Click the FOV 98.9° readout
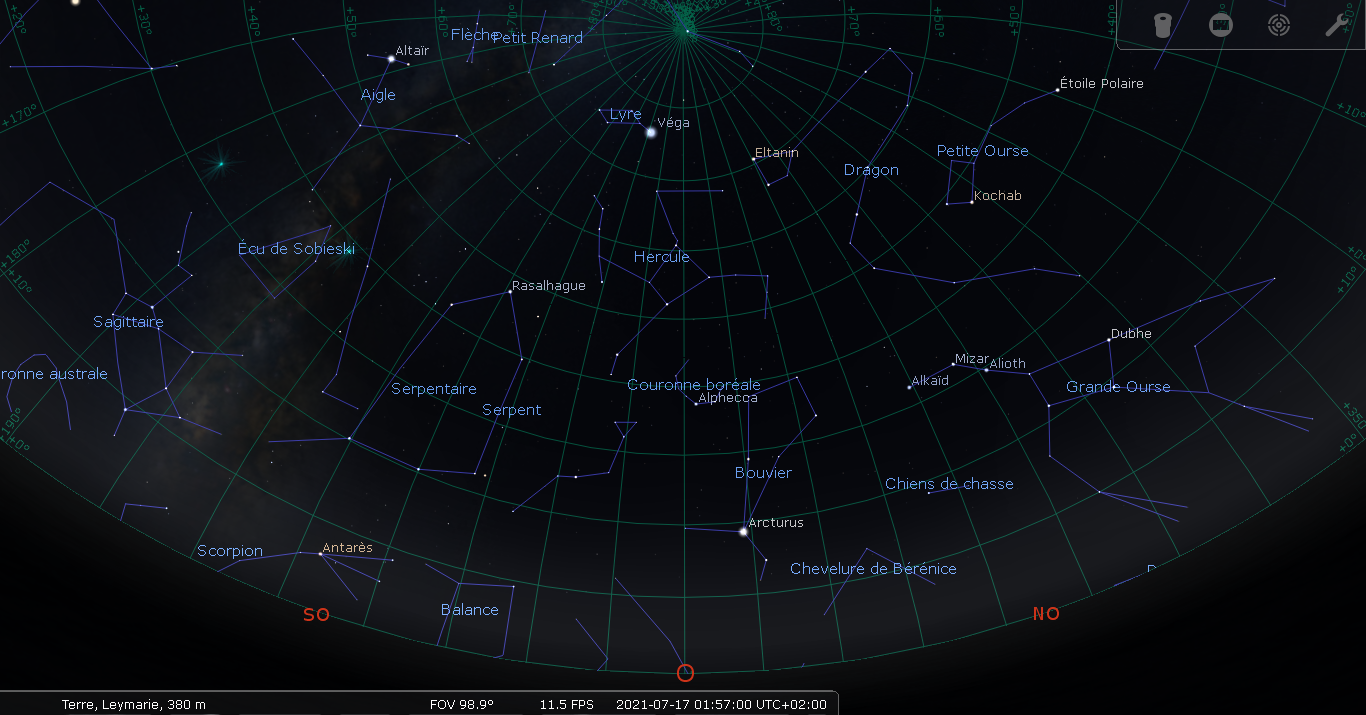1366x715 pixels. [461, 704]
